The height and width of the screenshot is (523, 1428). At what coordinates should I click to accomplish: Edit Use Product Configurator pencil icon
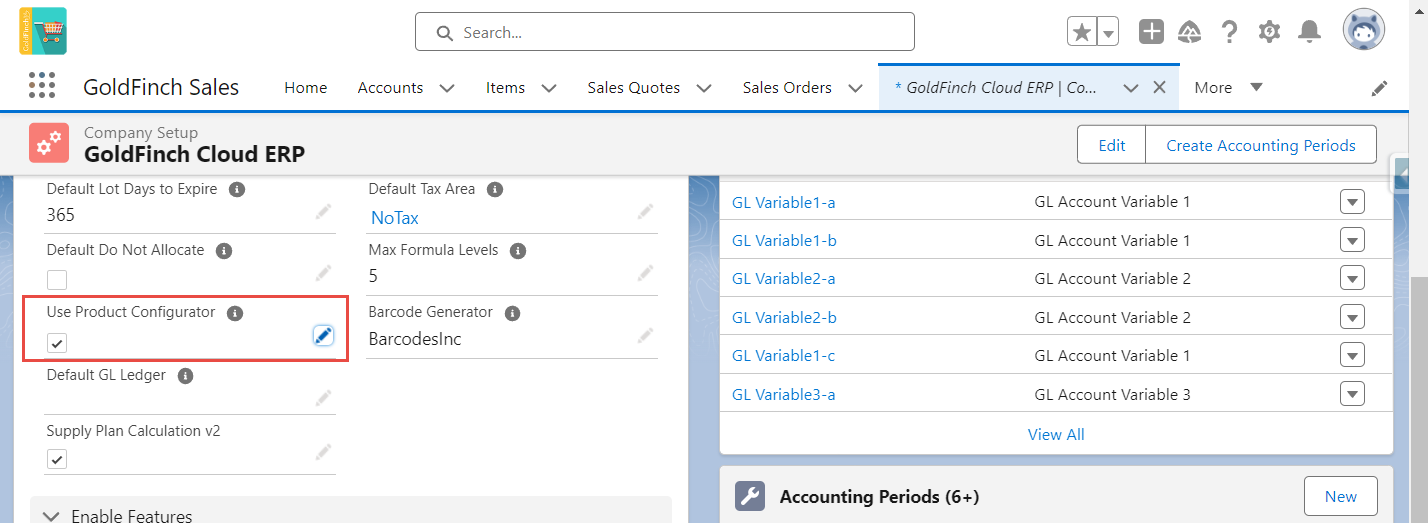[323, 336]
